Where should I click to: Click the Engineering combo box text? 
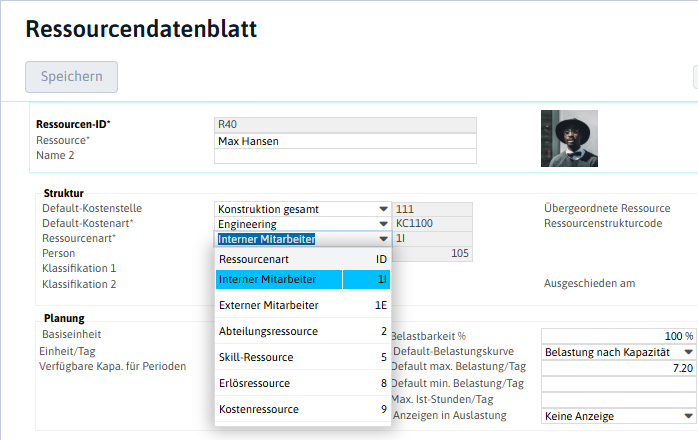247,224
